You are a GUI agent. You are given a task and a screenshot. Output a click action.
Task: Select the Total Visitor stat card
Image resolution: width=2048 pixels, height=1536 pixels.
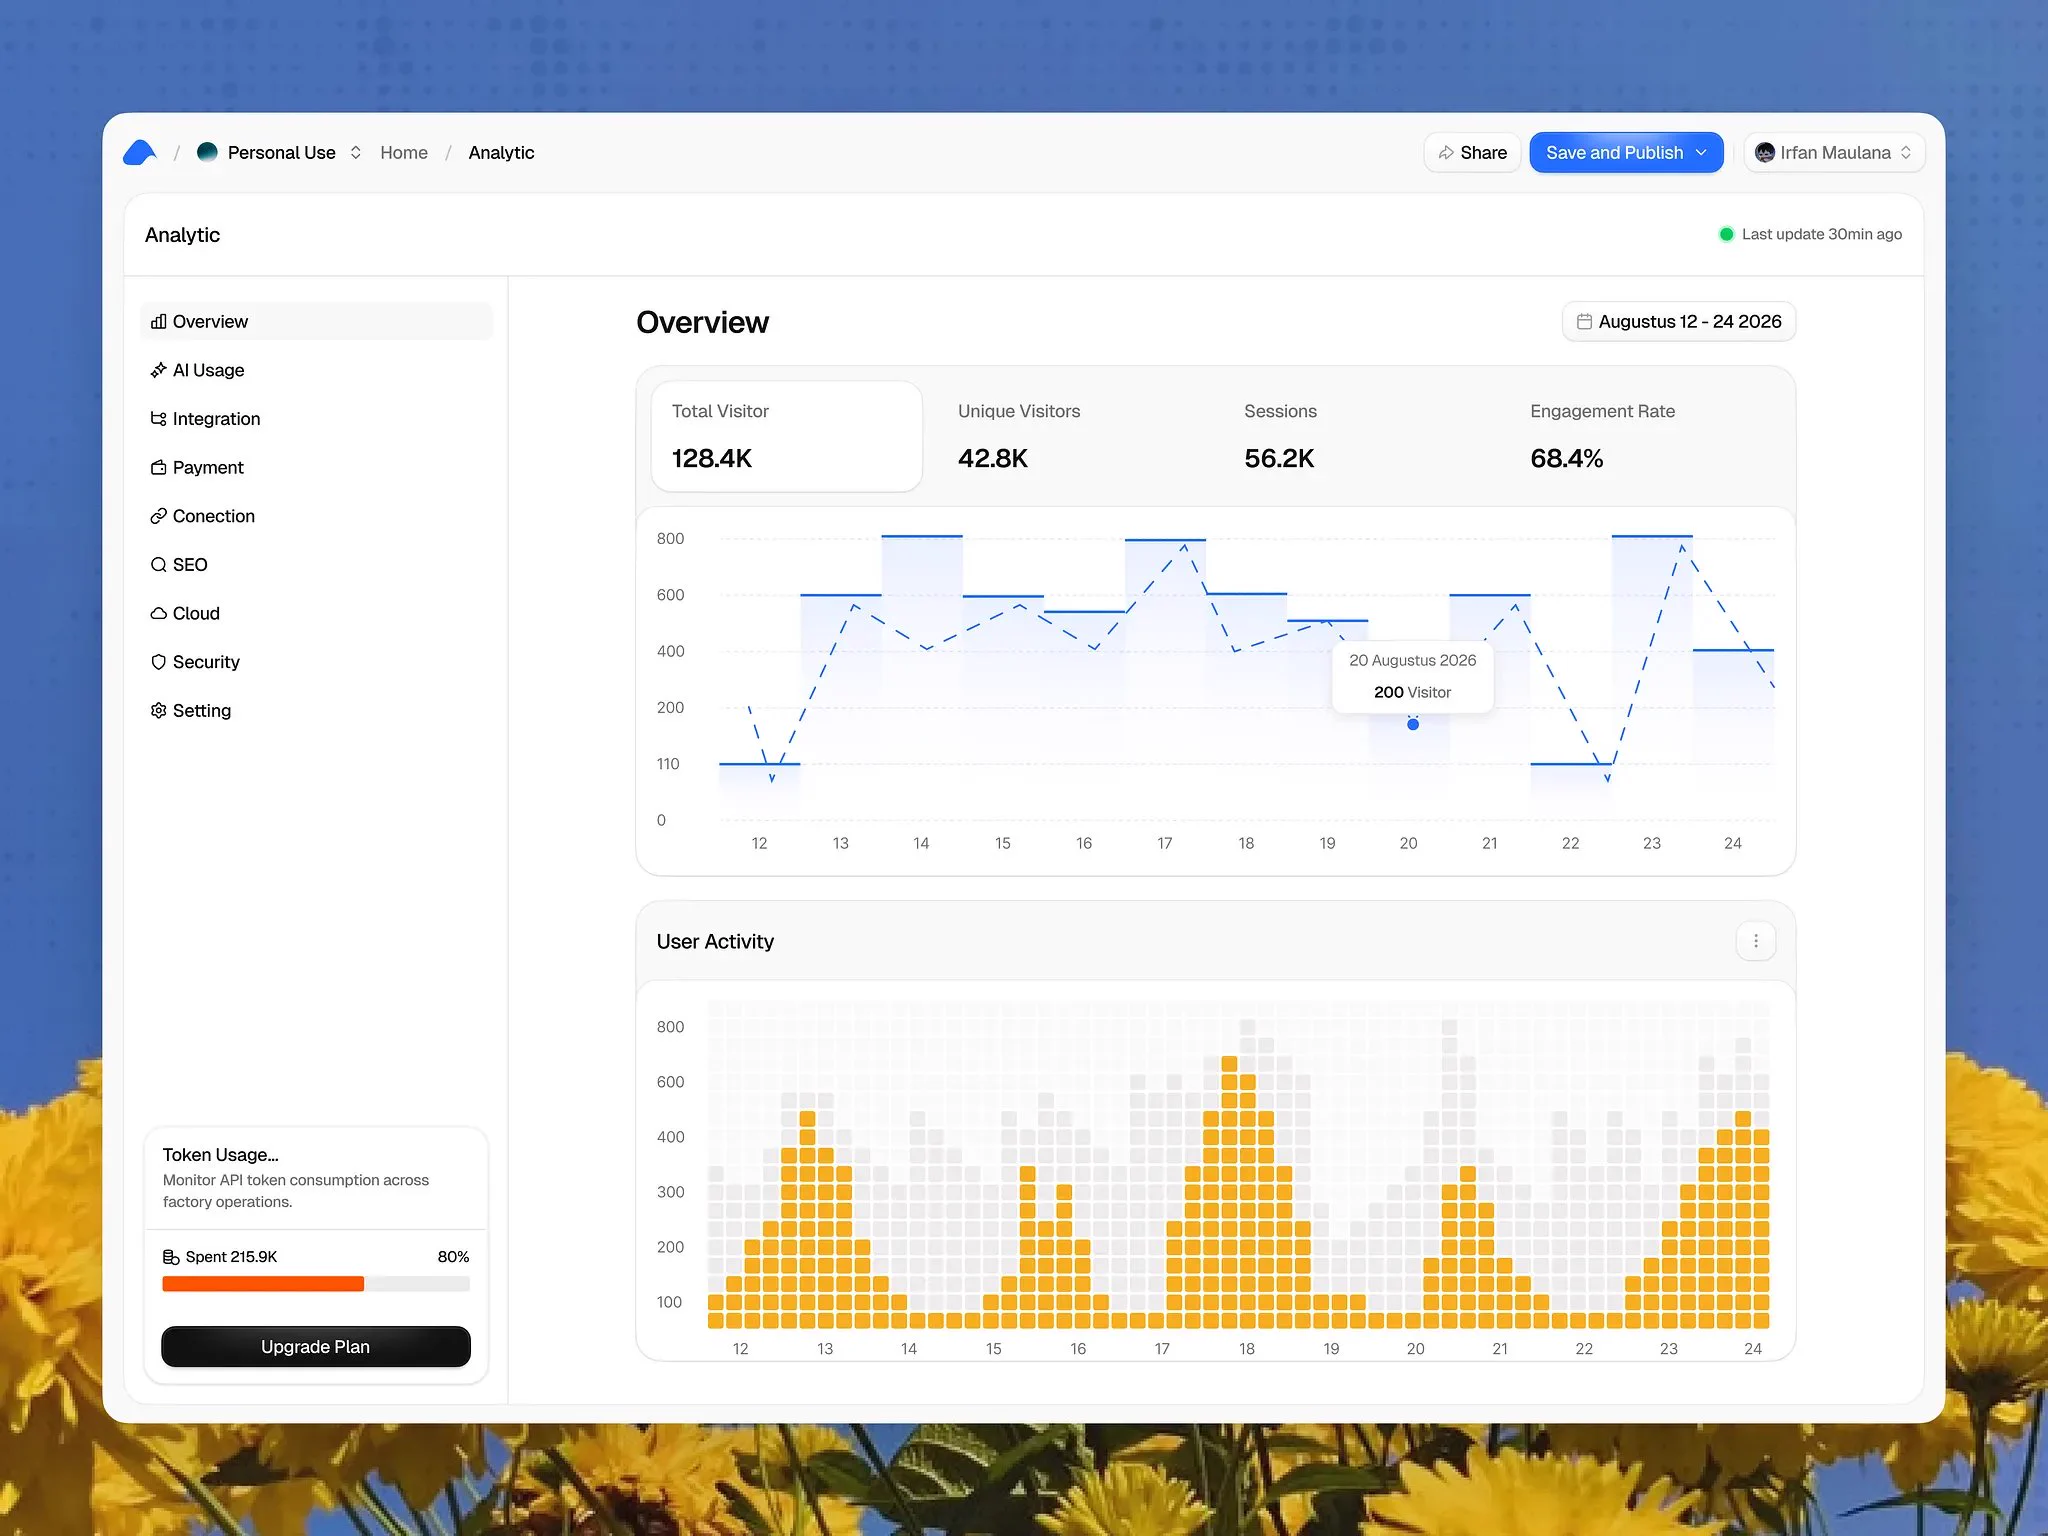[x=787, y=436]
